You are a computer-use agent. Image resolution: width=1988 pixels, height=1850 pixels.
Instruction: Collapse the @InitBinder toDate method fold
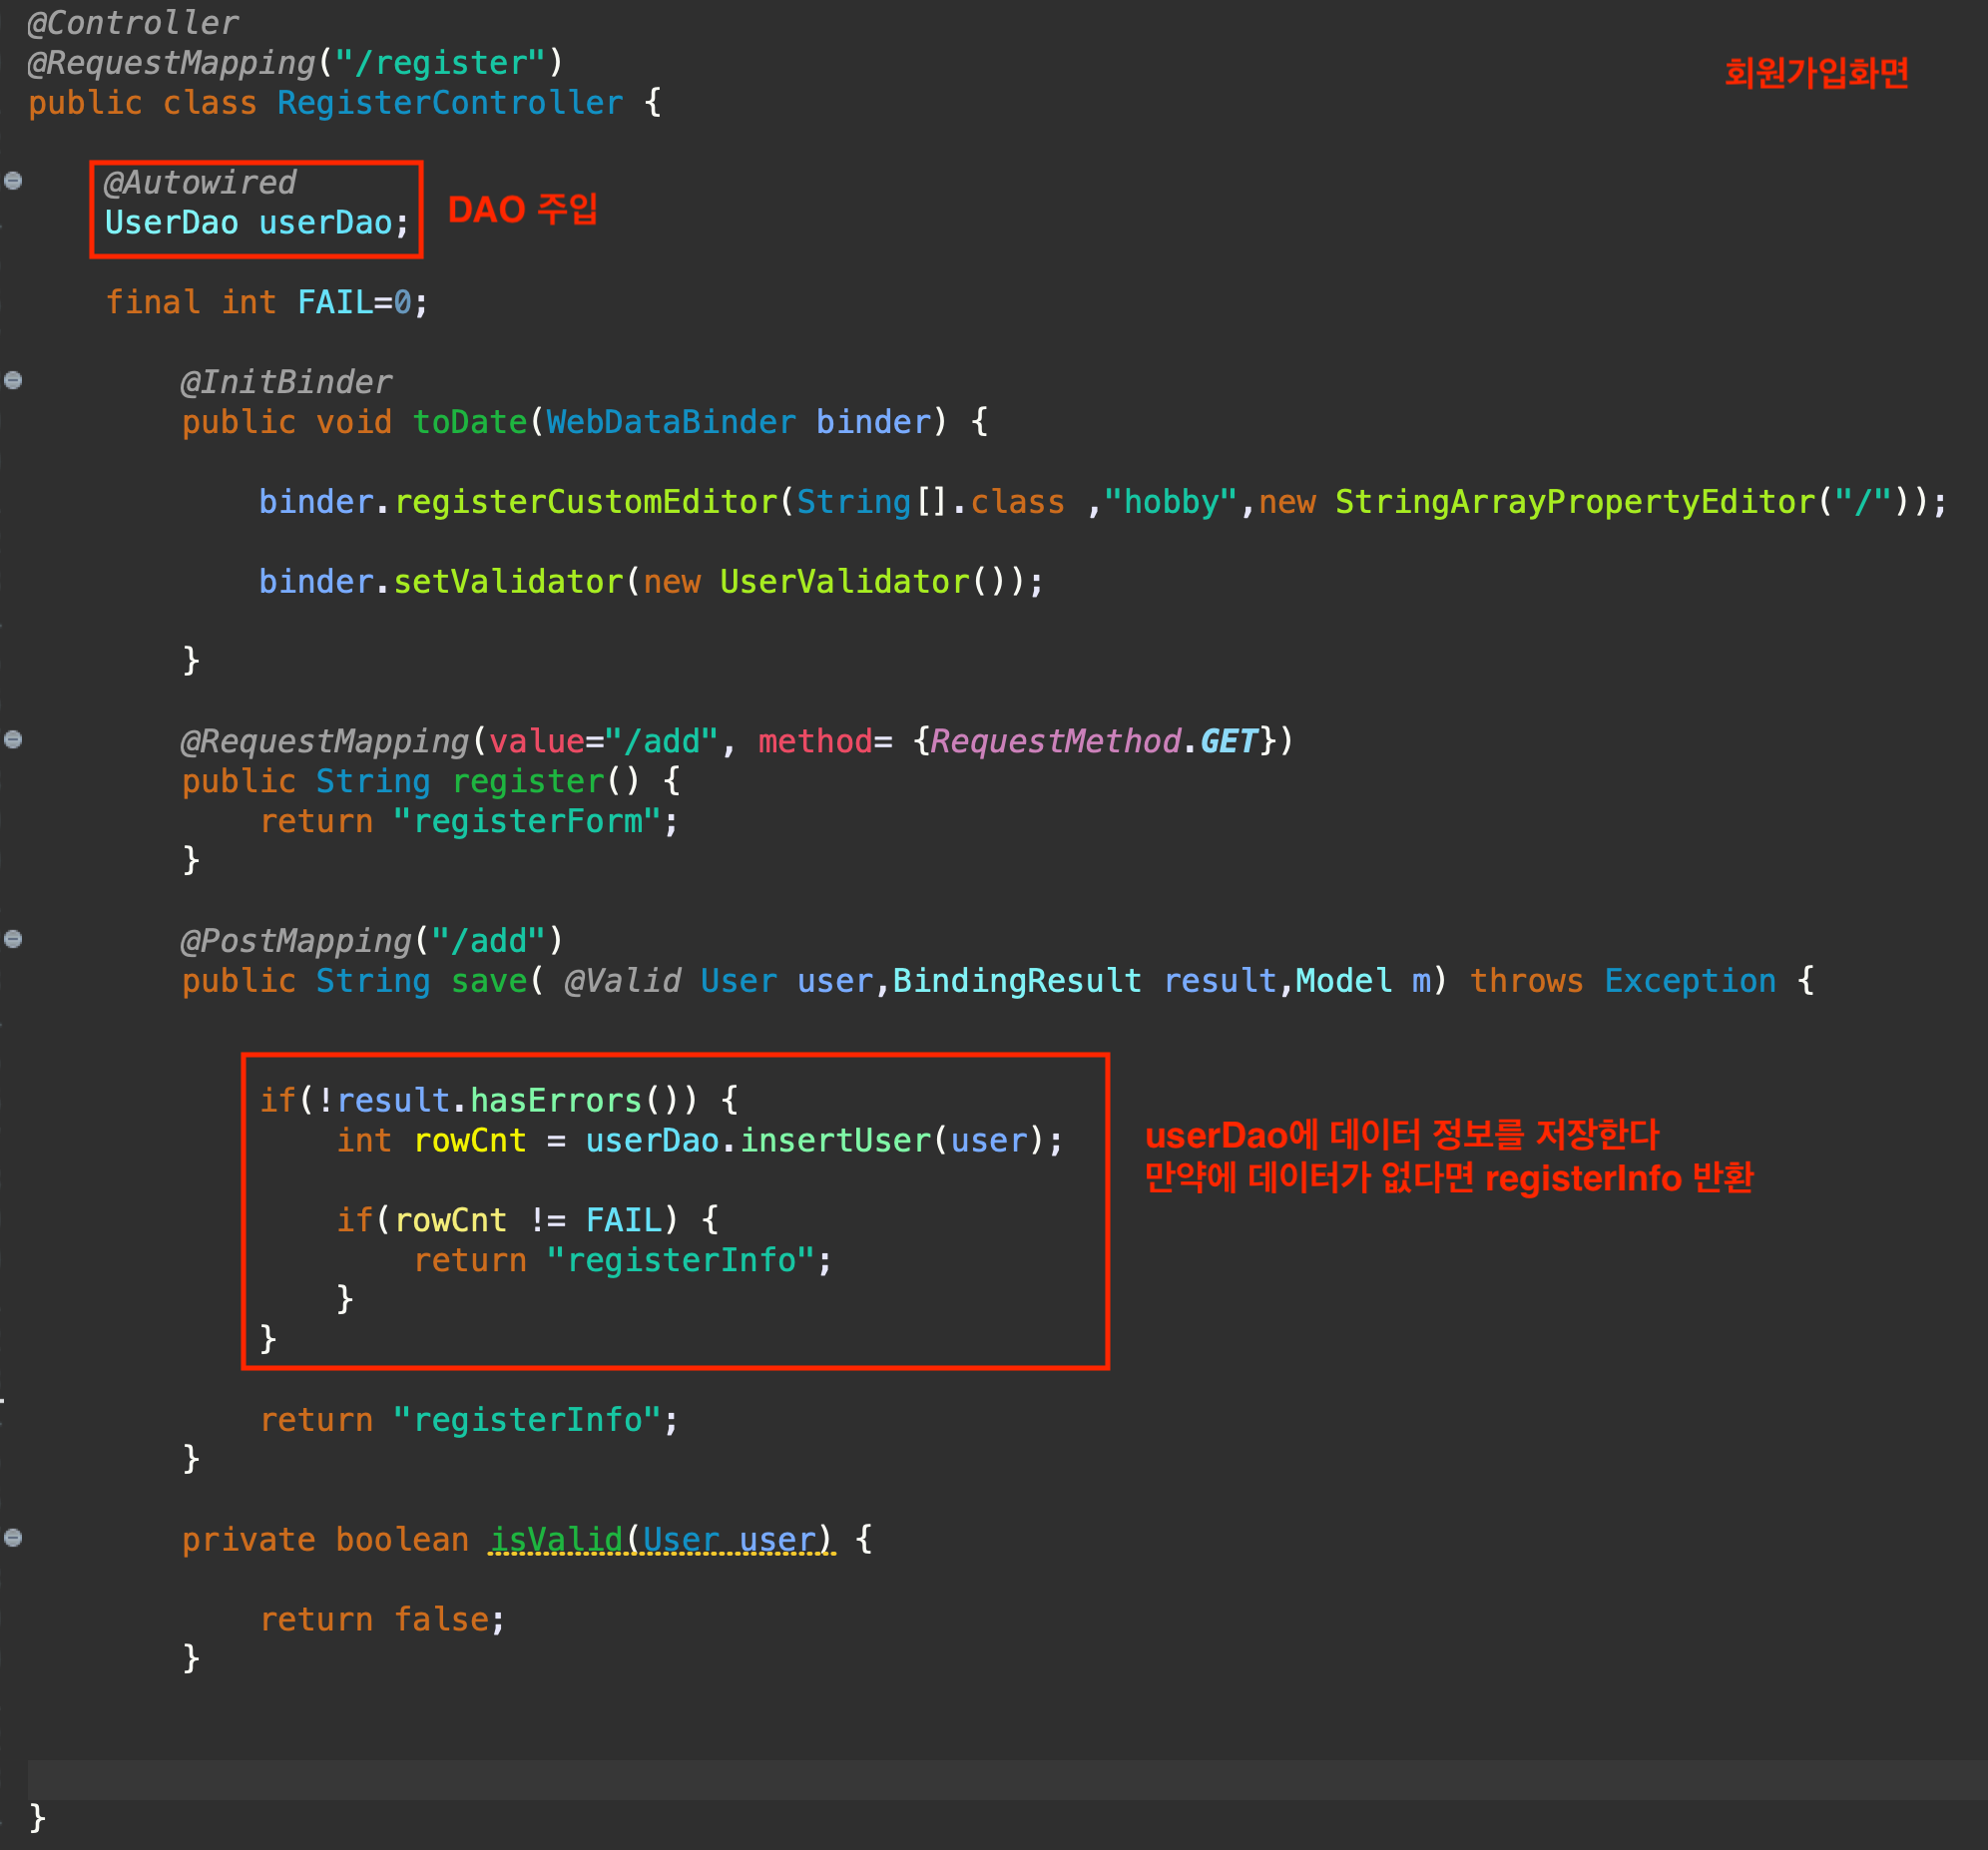coord(13,380)
